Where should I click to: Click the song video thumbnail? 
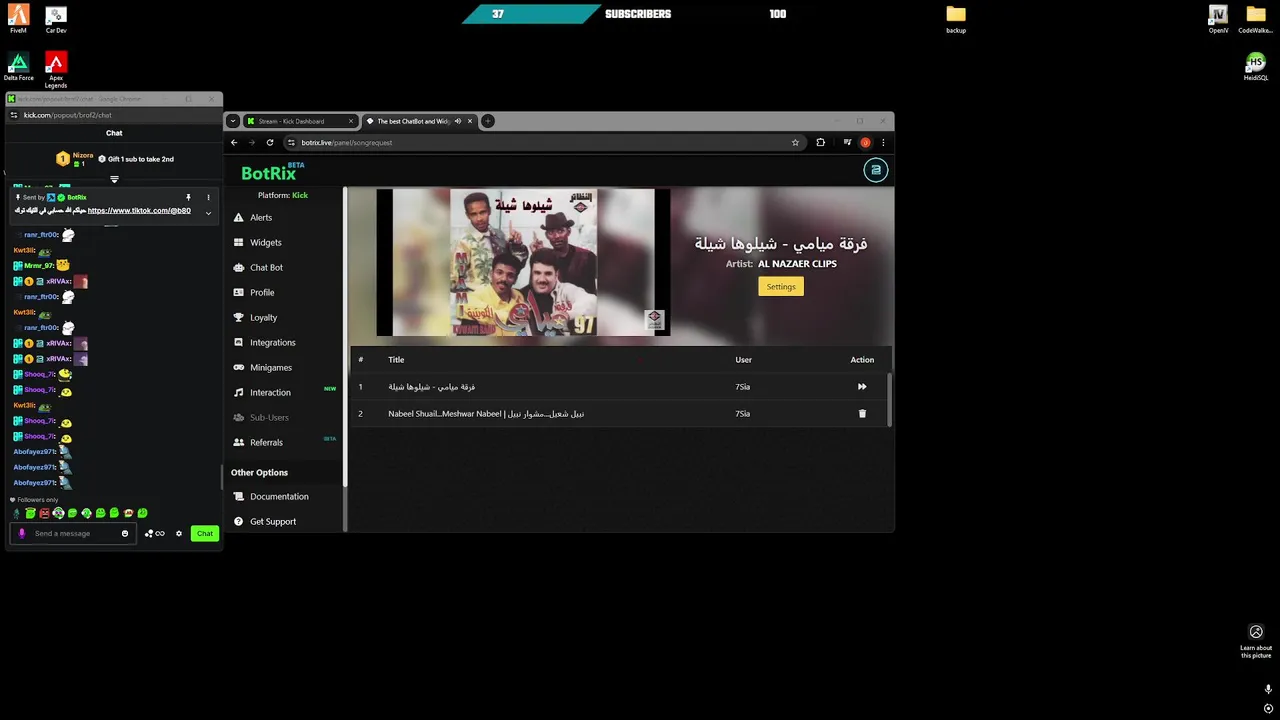coord(523,263)
